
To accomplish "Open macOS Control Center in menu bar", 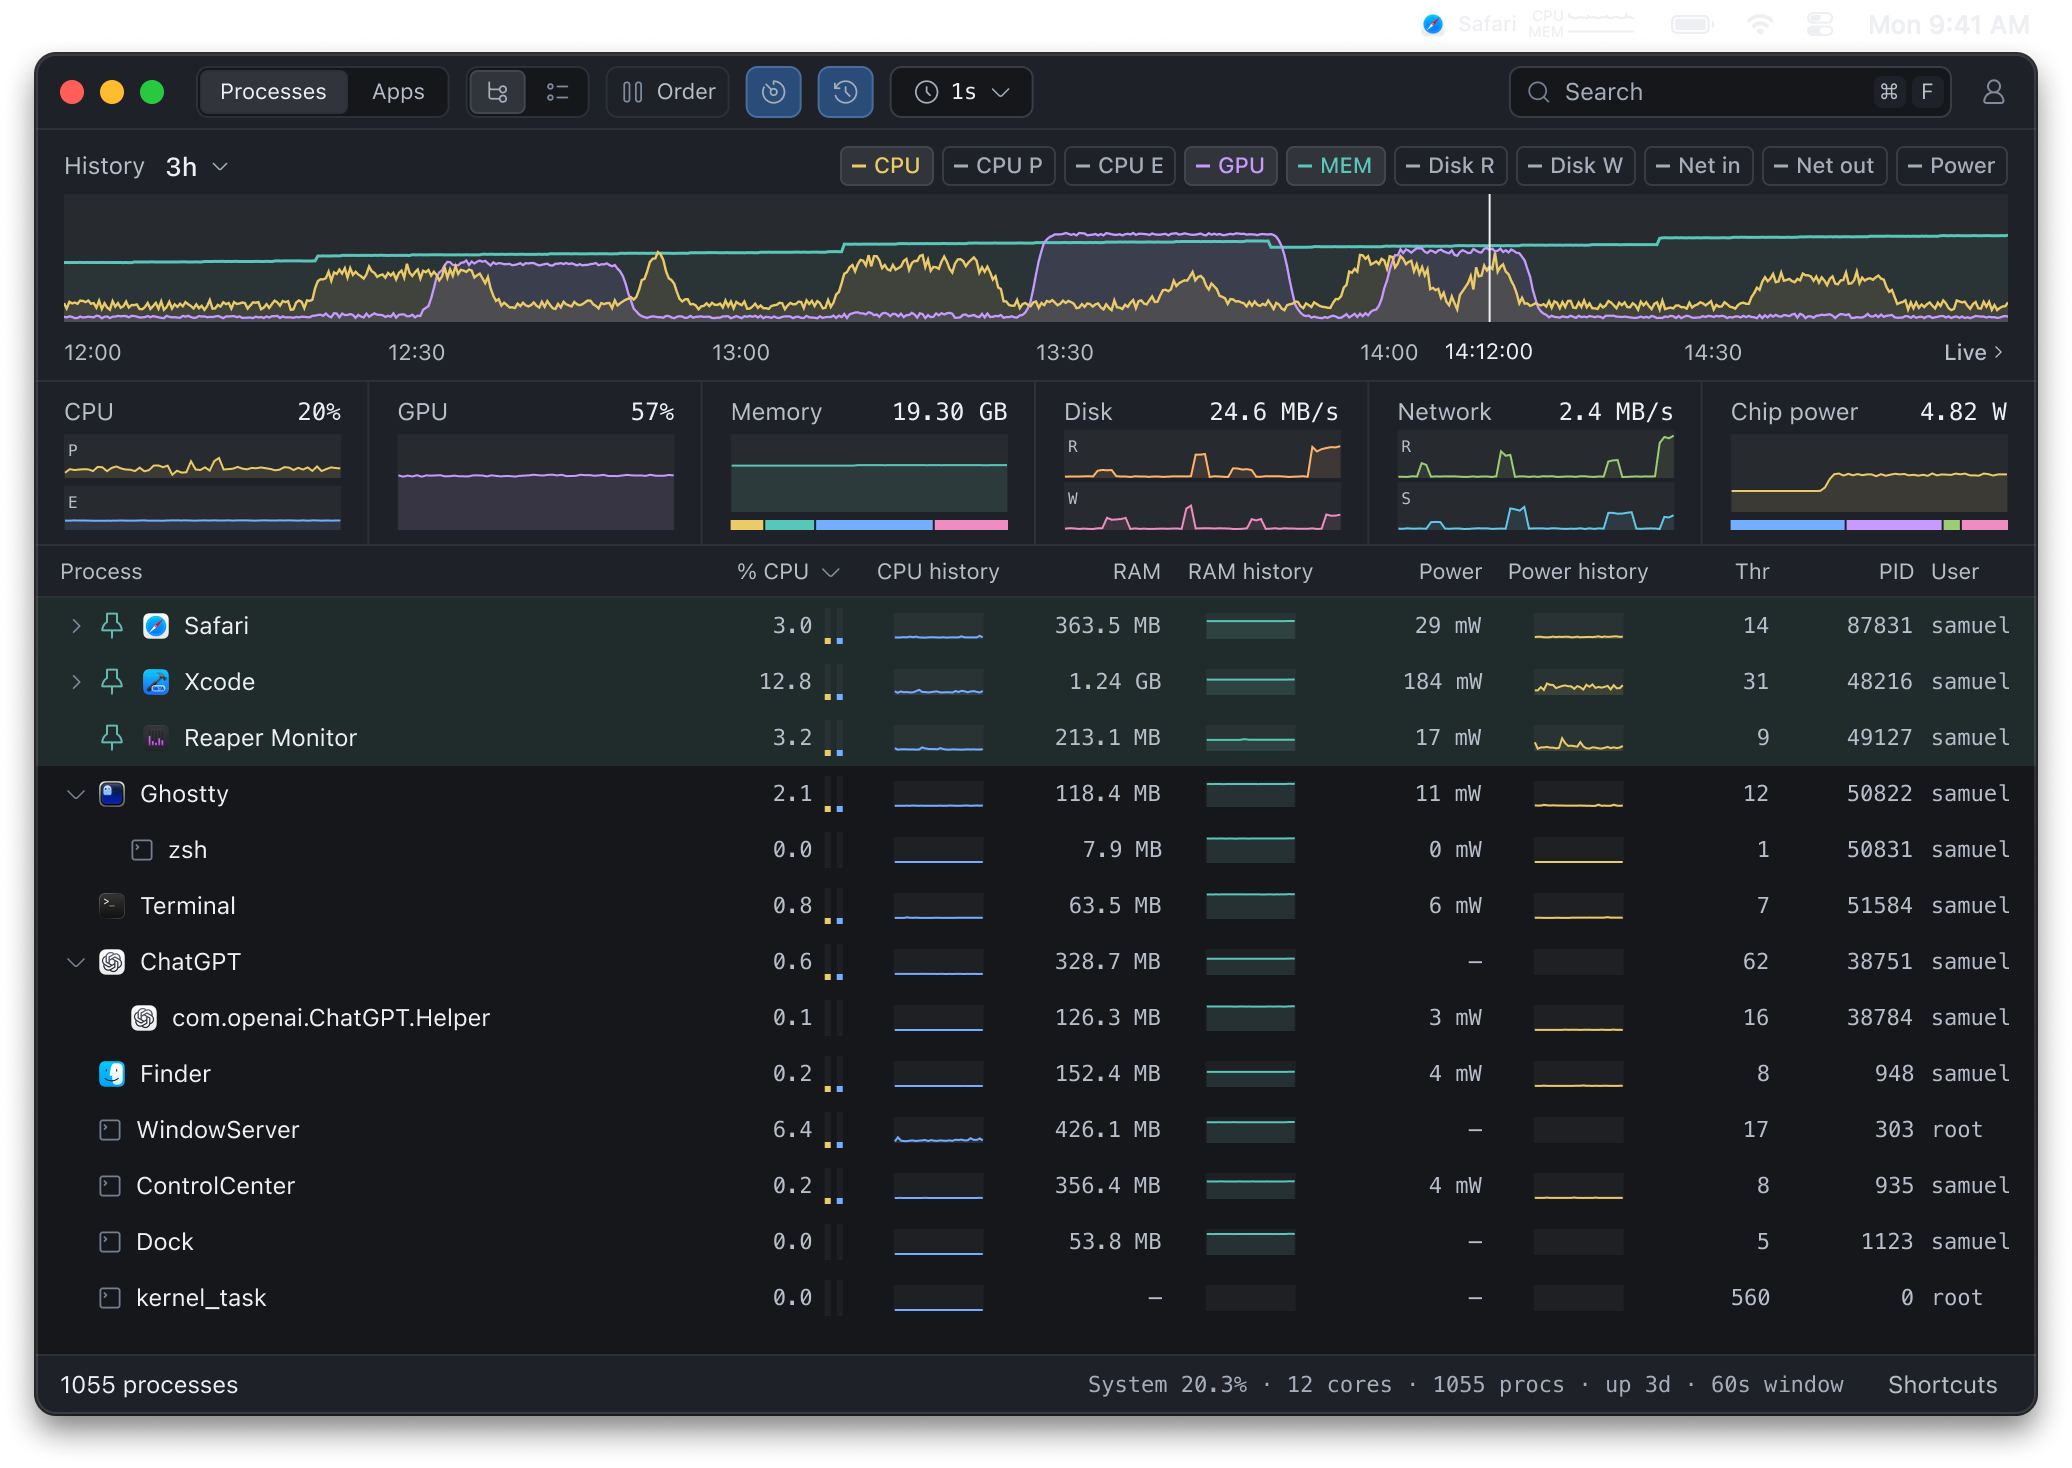I will point(1820,24).
